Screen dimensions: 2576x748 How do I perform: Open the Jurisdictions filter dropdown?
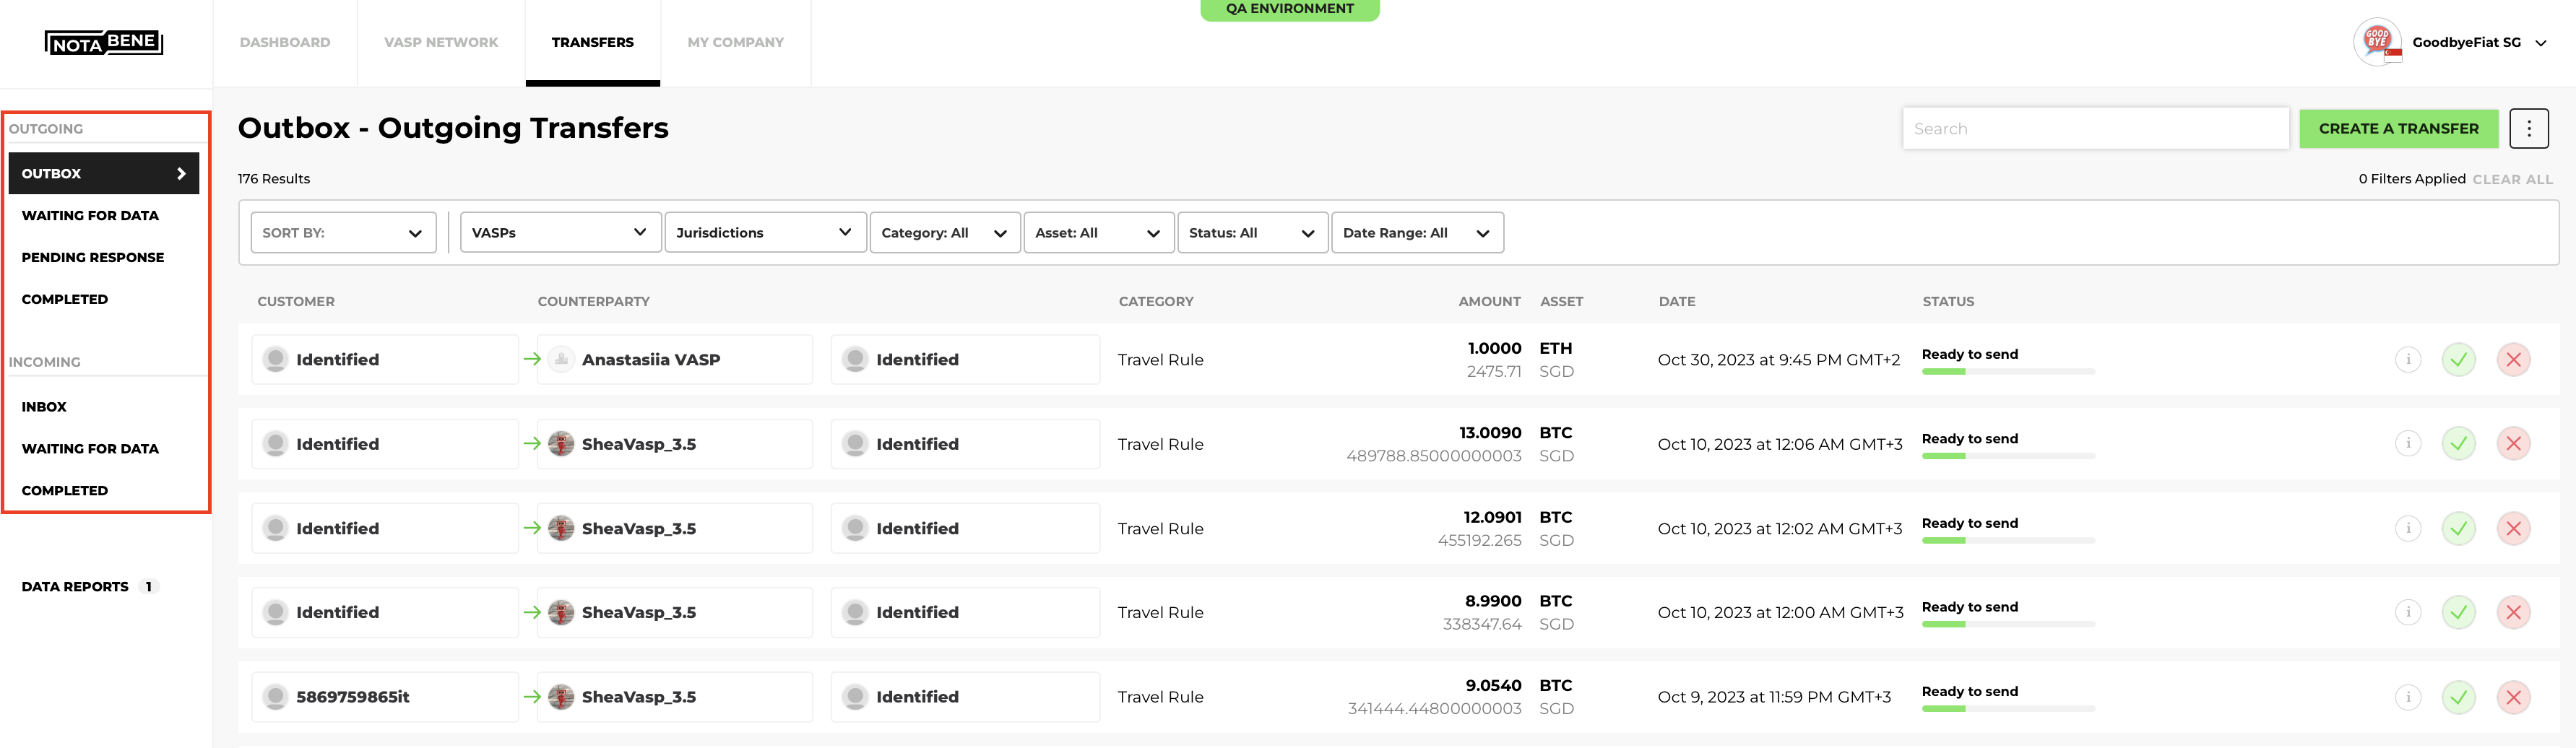click(x=765, y=232)
